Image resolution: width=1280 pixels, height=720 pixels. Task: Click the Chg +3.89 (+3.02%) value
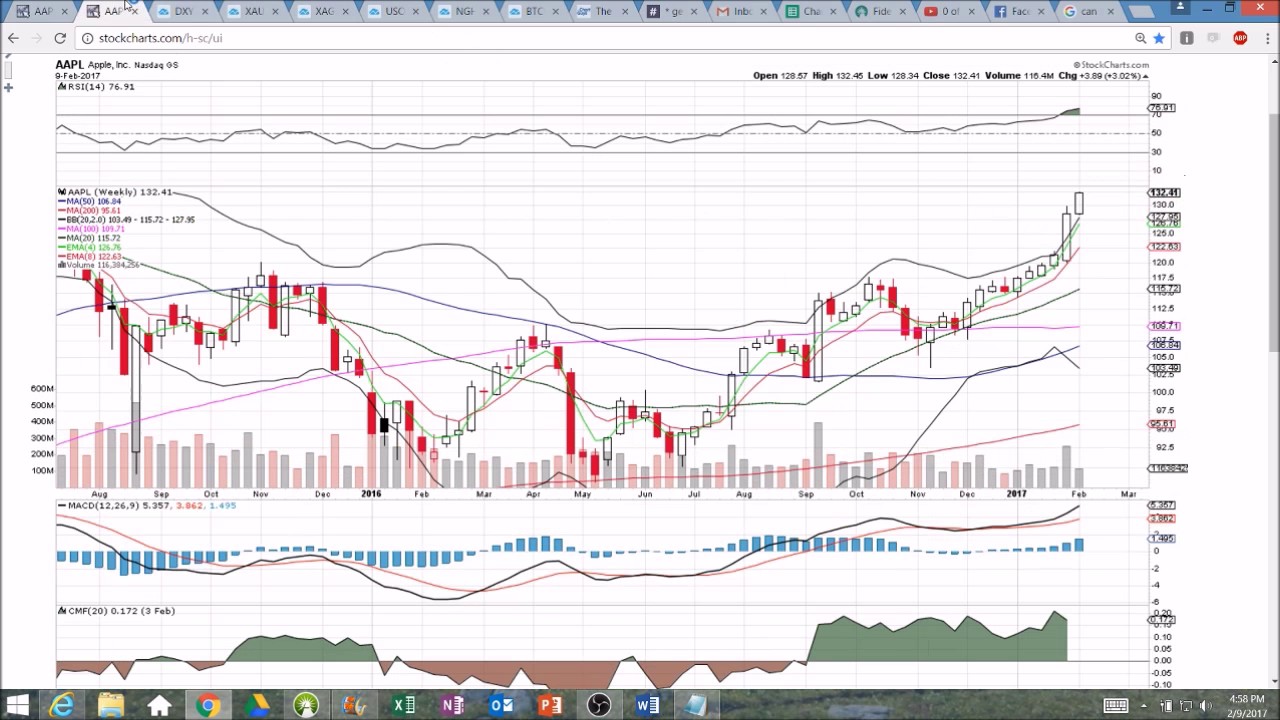pos(1104,76)
